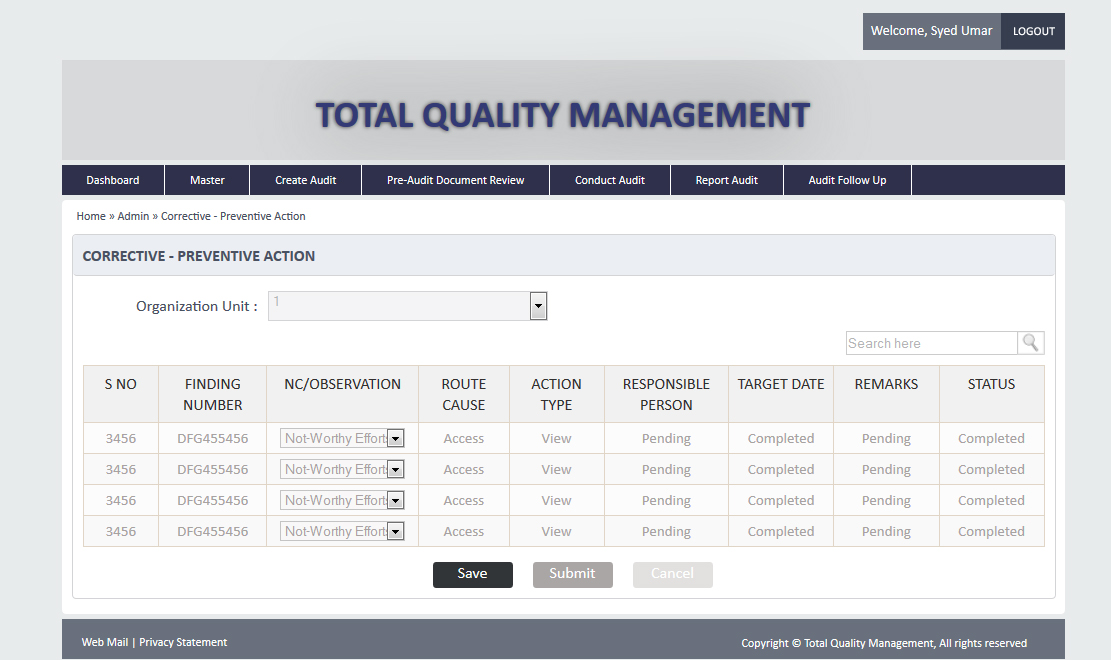Open the Dashboard menu
This screenshot has height=660, width=1111.
(113, 180)
